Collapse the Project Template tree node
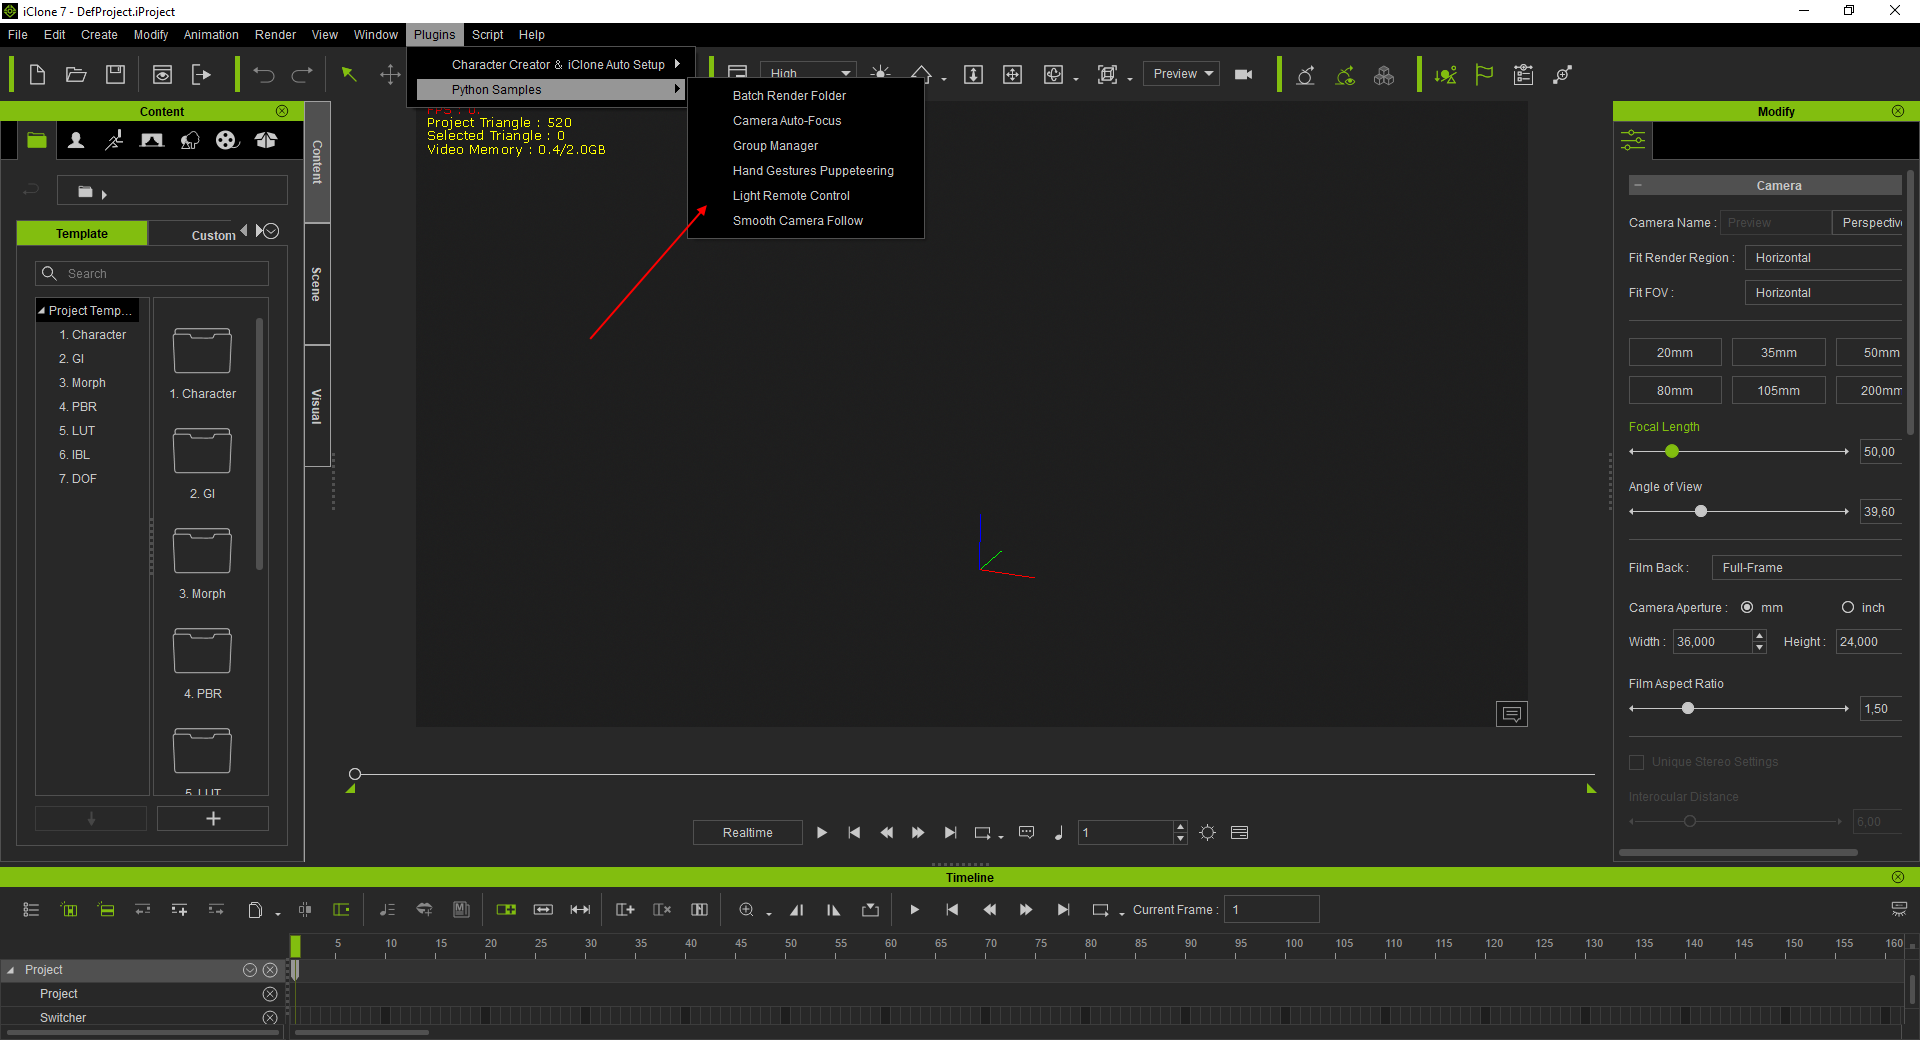The image size is (1920, 1040). [x=42, y=310]
